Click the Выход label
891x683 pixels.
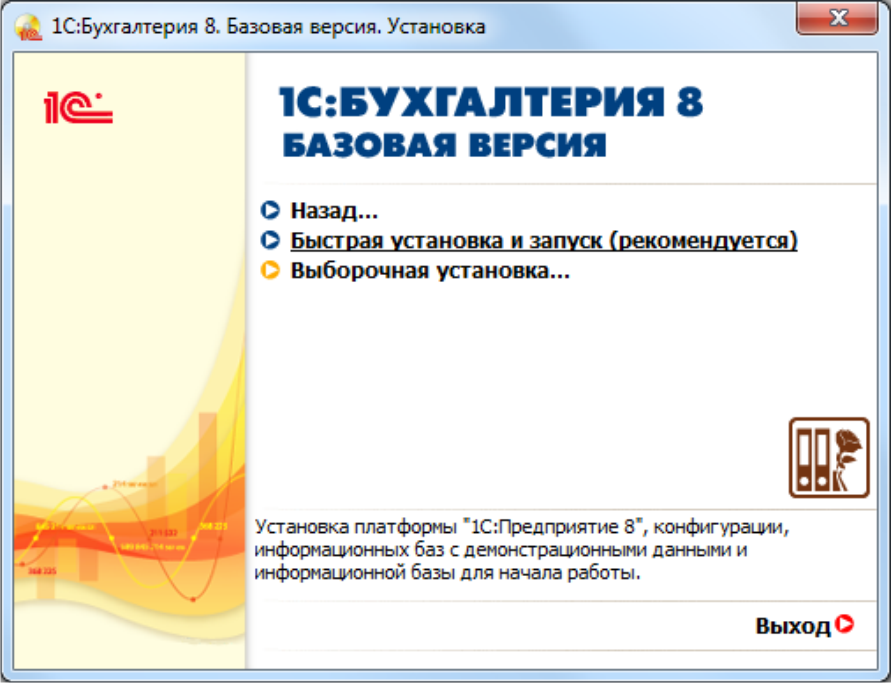(793, 626)
